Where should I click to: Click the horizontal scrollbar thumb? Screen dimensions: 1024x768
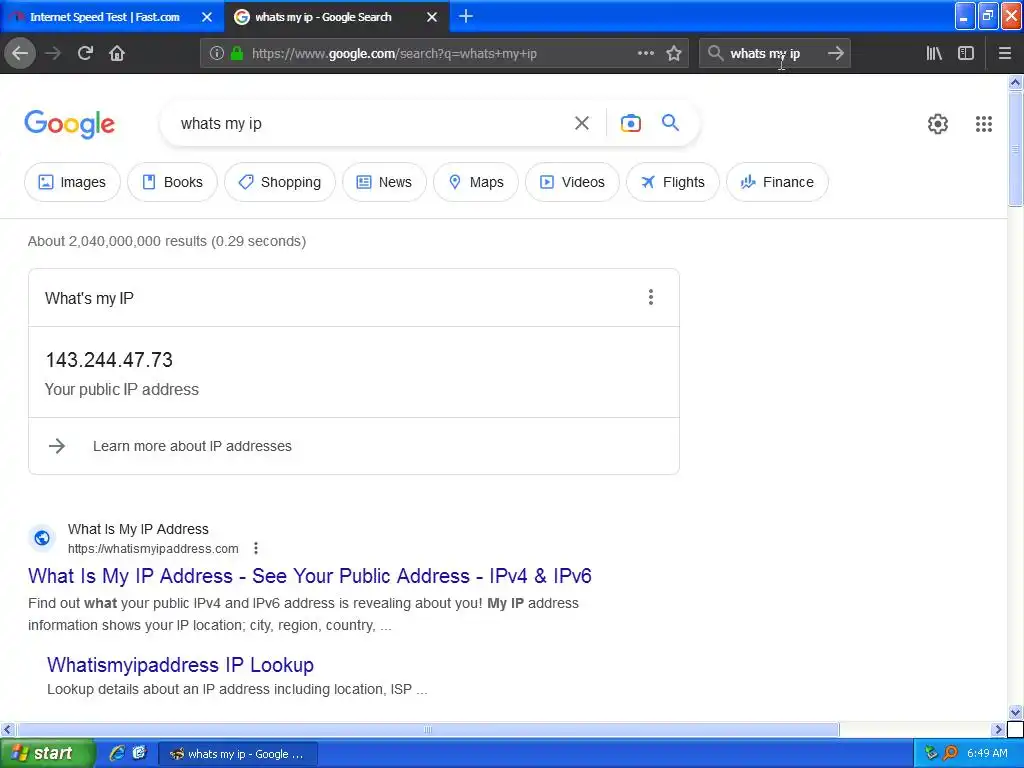(x=428, y=729)
